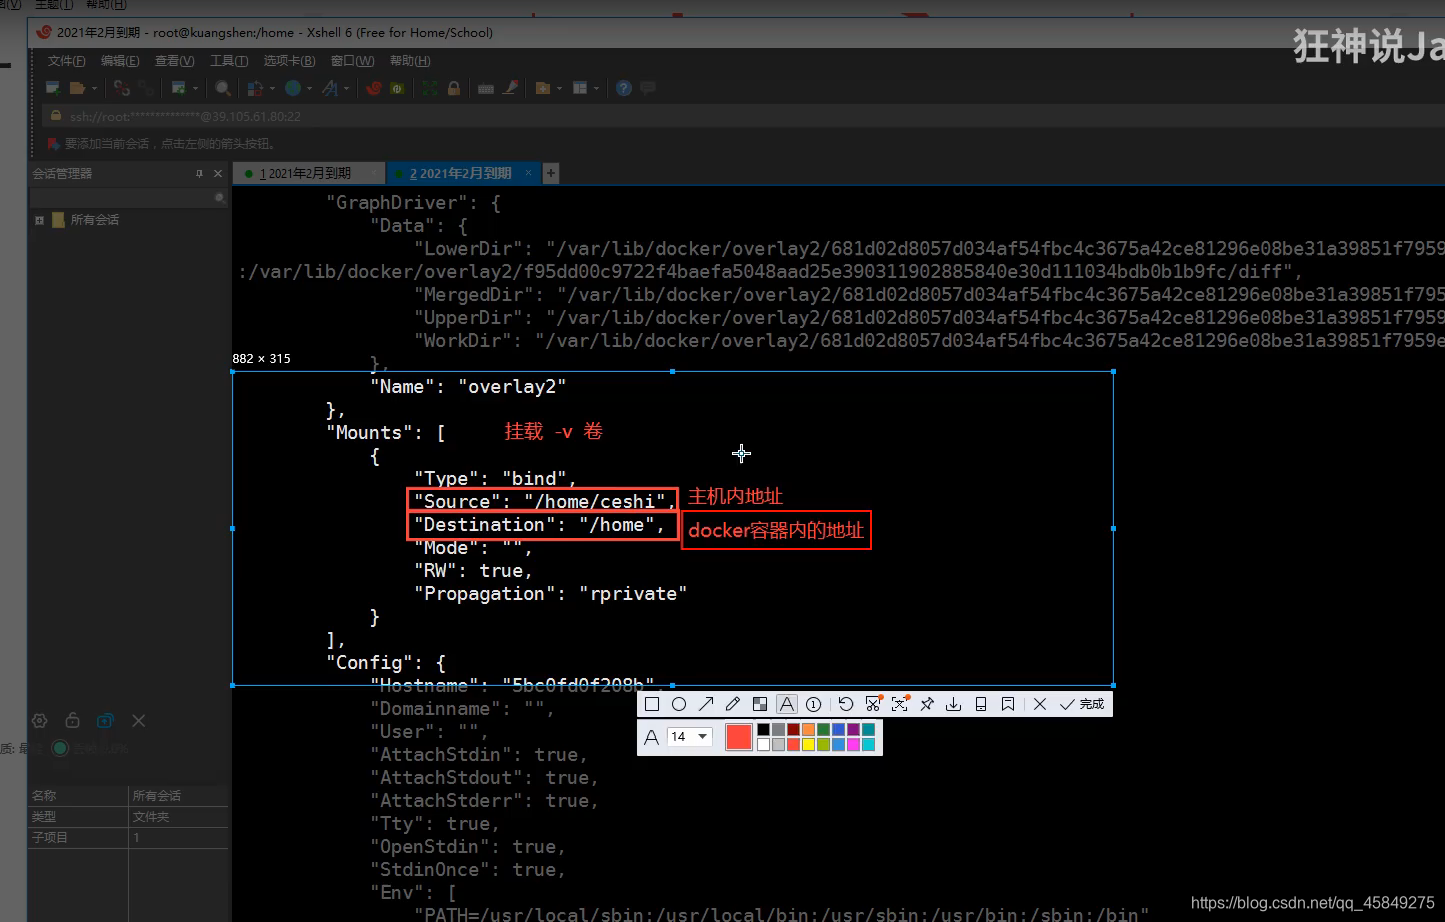
Task: Expand the session properties dropdown arrow
Action: [x=195, y=88]
